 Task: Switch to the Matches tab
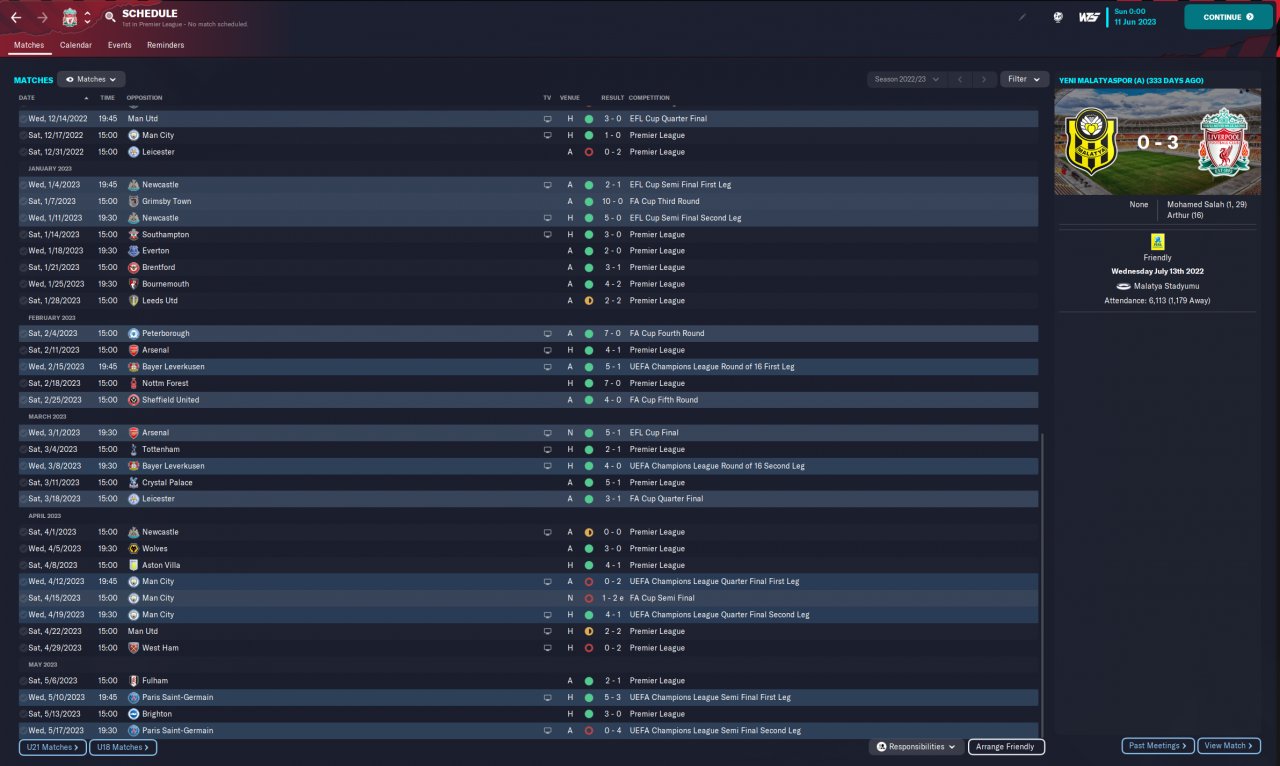click(x=29, y=45)
